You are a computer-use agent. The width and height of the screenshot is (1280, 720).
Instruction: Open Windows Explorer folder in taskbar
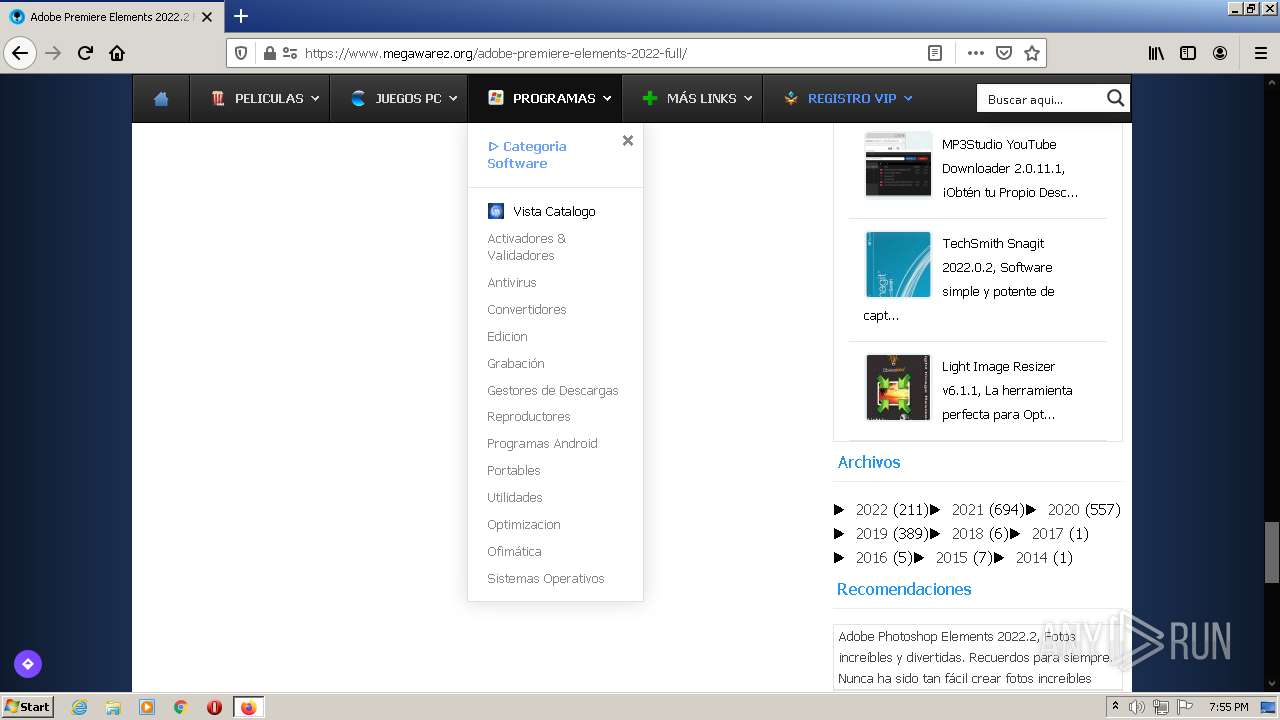(x=113, y=707)
